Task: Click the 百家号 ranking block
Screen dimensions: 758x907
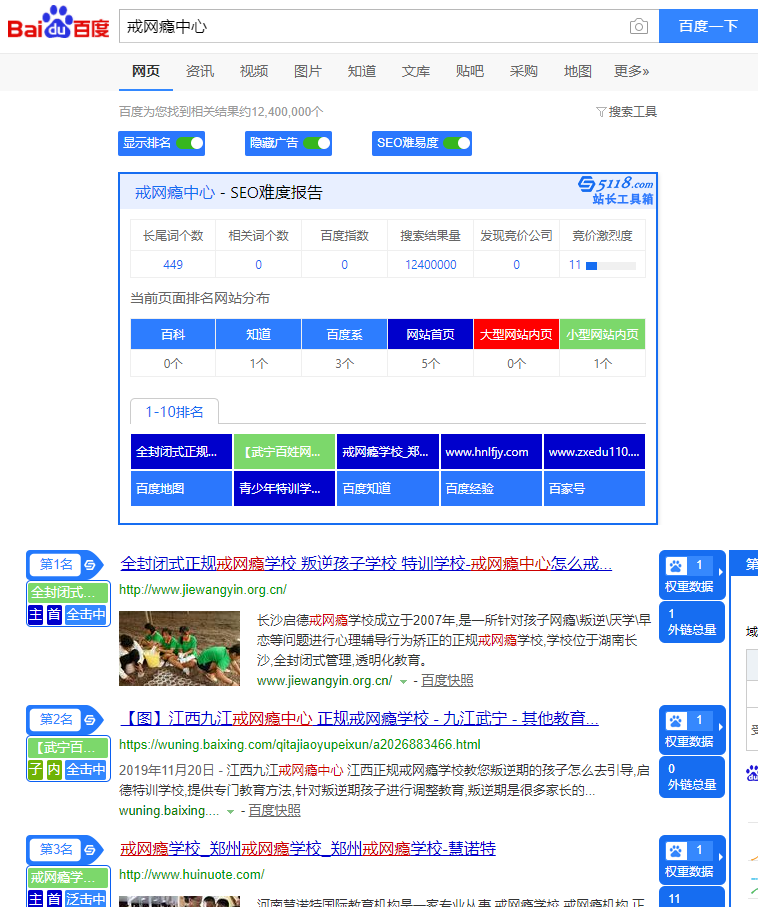Action: tap(594, 489)
